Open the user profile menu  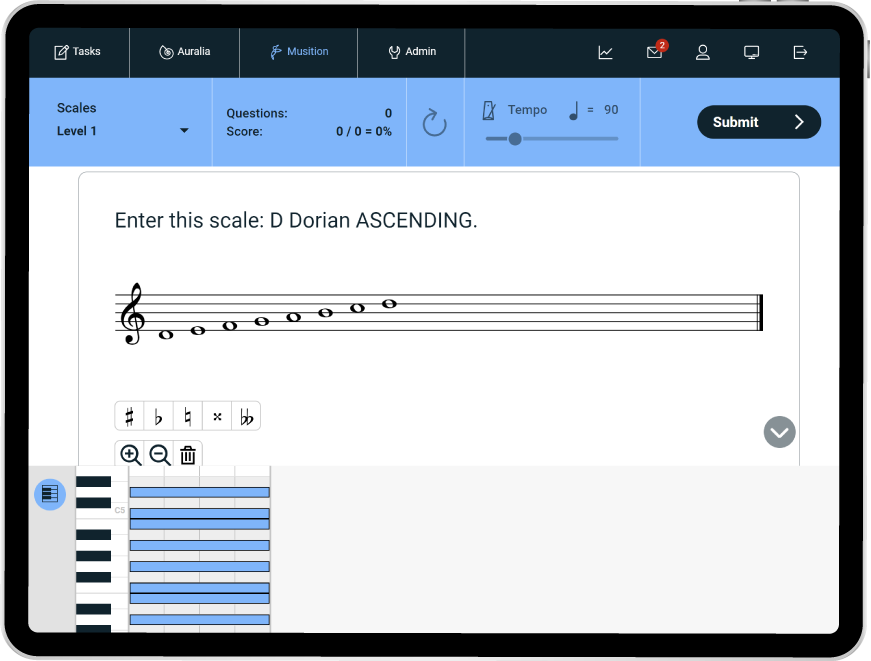click(703, 52)
